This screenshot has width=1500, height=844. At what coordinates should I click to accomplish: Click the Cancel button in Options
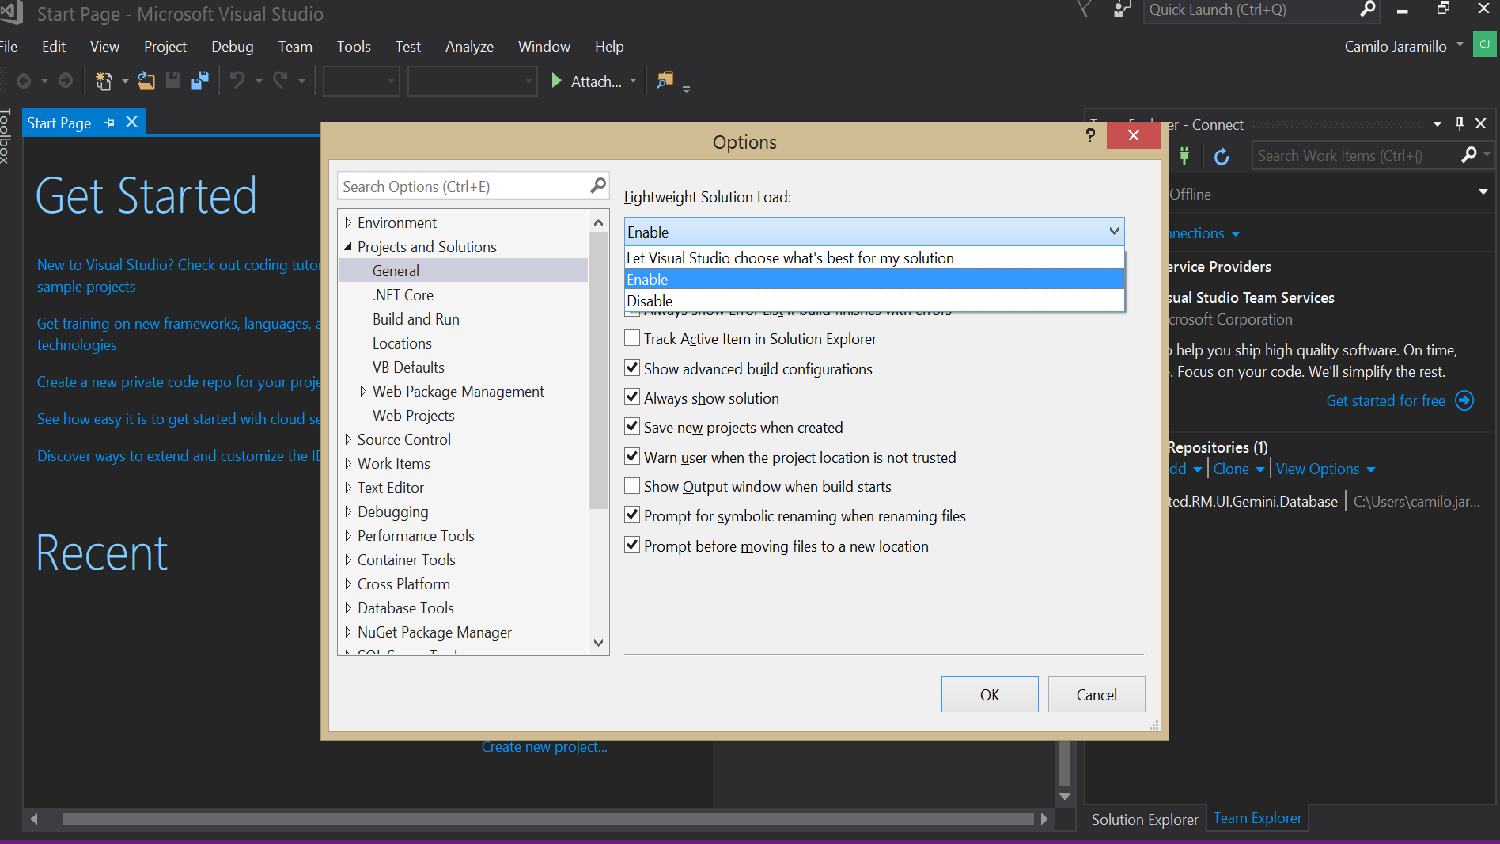tap(1097, 694)
